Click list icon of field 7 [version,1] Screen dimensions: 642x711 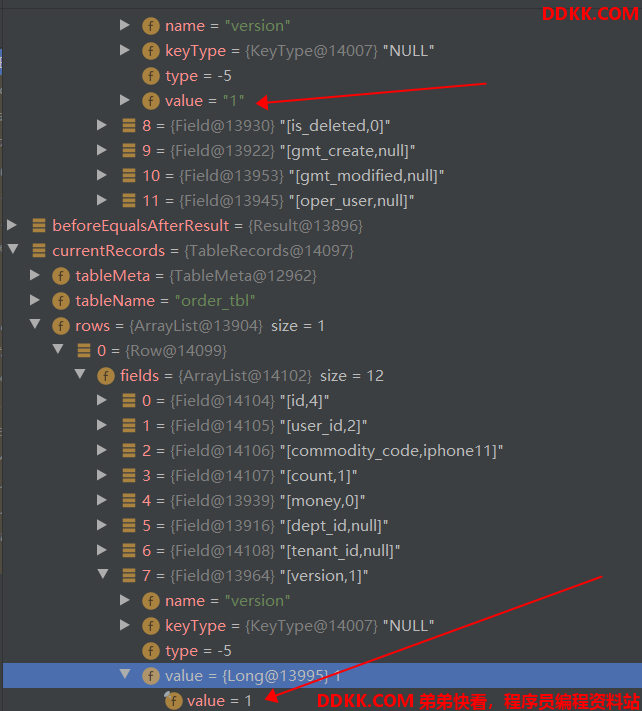[129, 576]
